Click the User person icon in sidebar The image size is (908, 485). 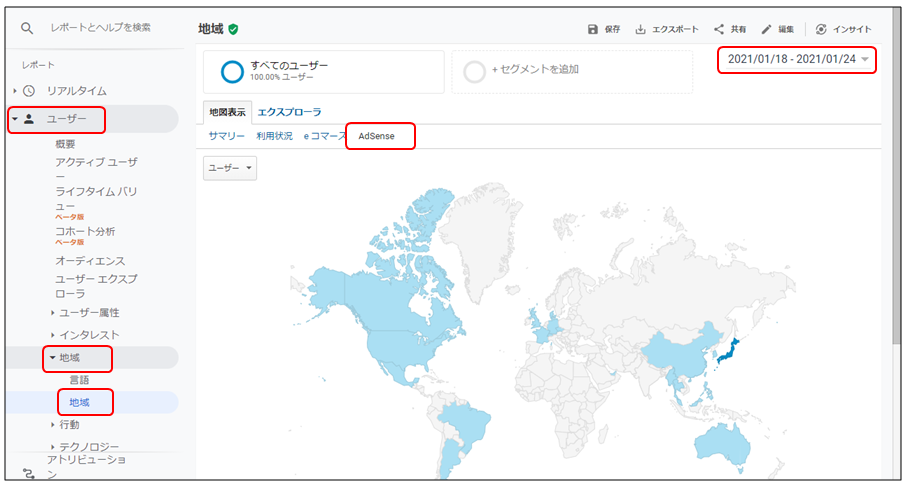coord(29,119)
